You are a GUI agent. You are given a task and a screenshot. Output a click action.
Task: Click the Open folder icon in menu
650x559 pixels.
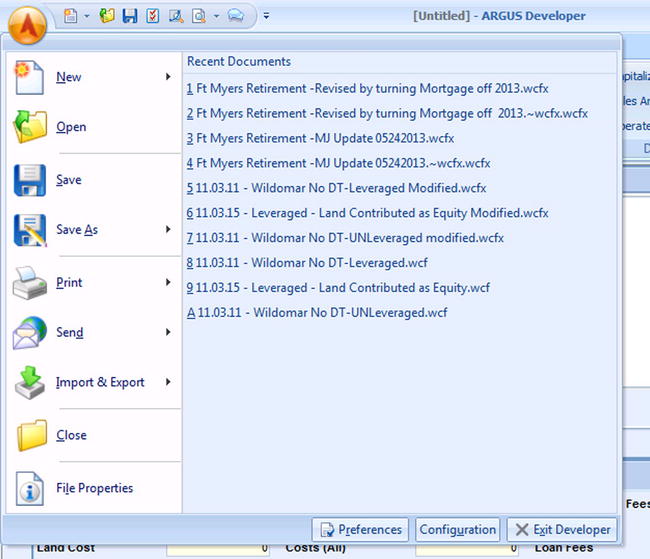30,127
